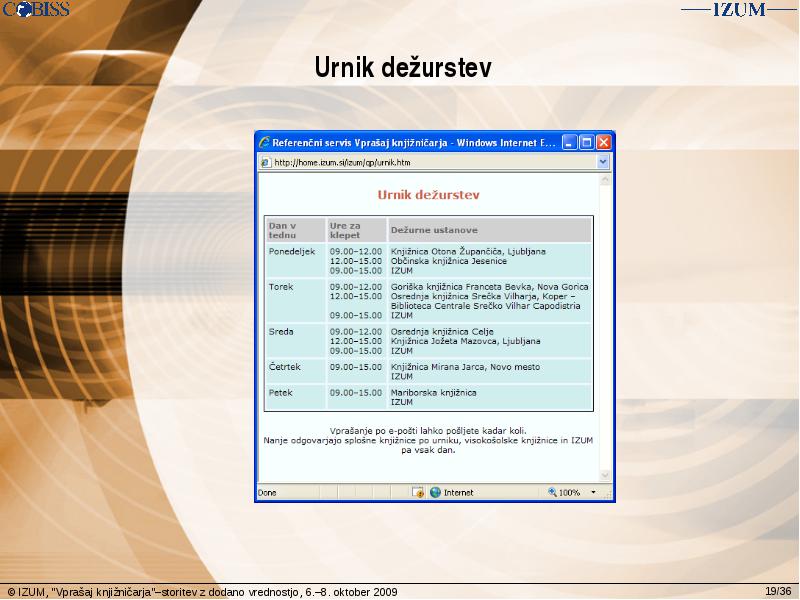Click the Torek row label
Screen dimensions: 800x600
(281, 287)
